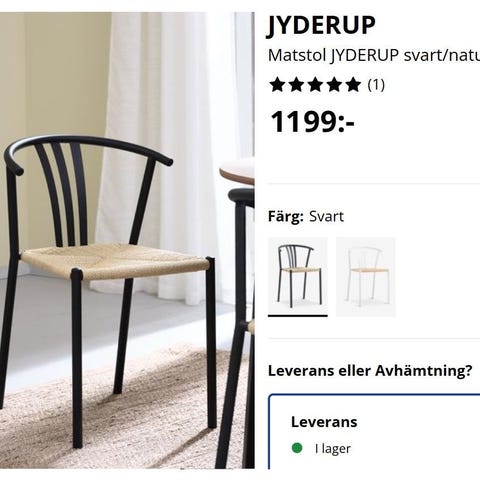The height and width of the screenshot is (480, 480).
Task: Click the 'Färg: Svart' color label
Action: [306, 217]
